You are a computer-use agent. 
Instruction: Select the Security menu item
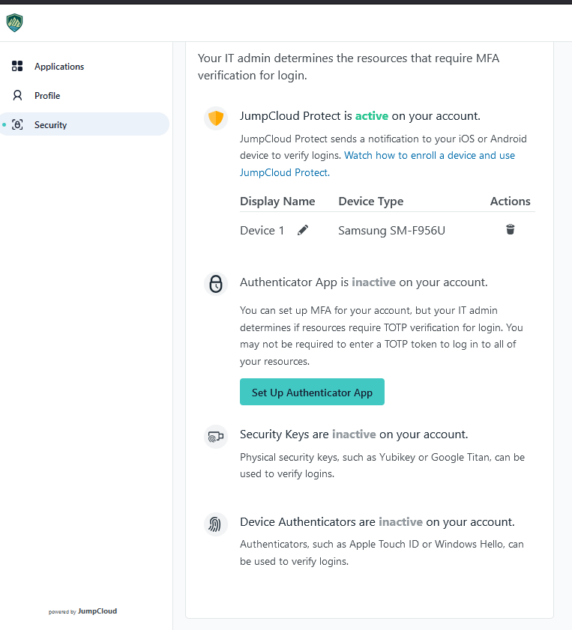click(84, 125)
